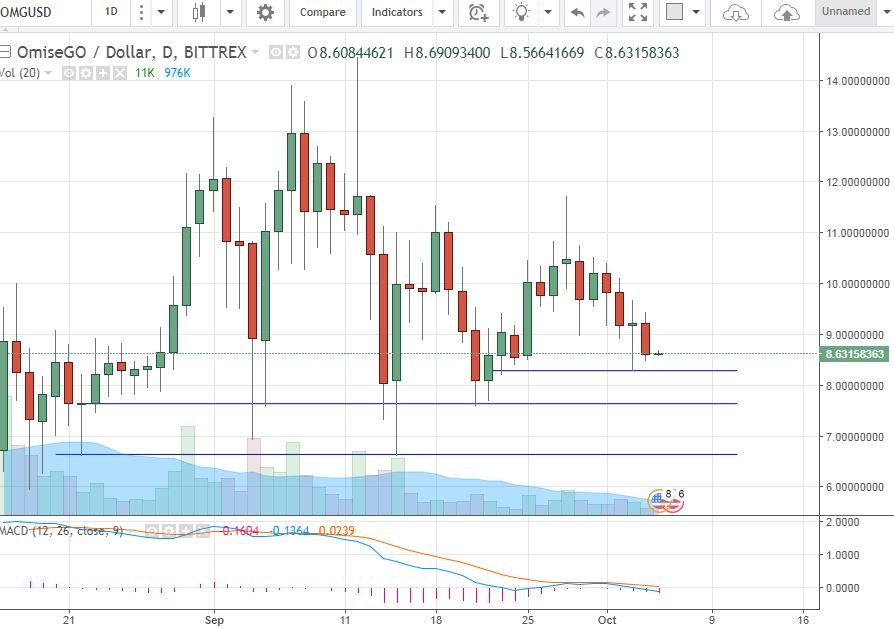Select candlestick chart style icon
894x628 pixels.
199,12
